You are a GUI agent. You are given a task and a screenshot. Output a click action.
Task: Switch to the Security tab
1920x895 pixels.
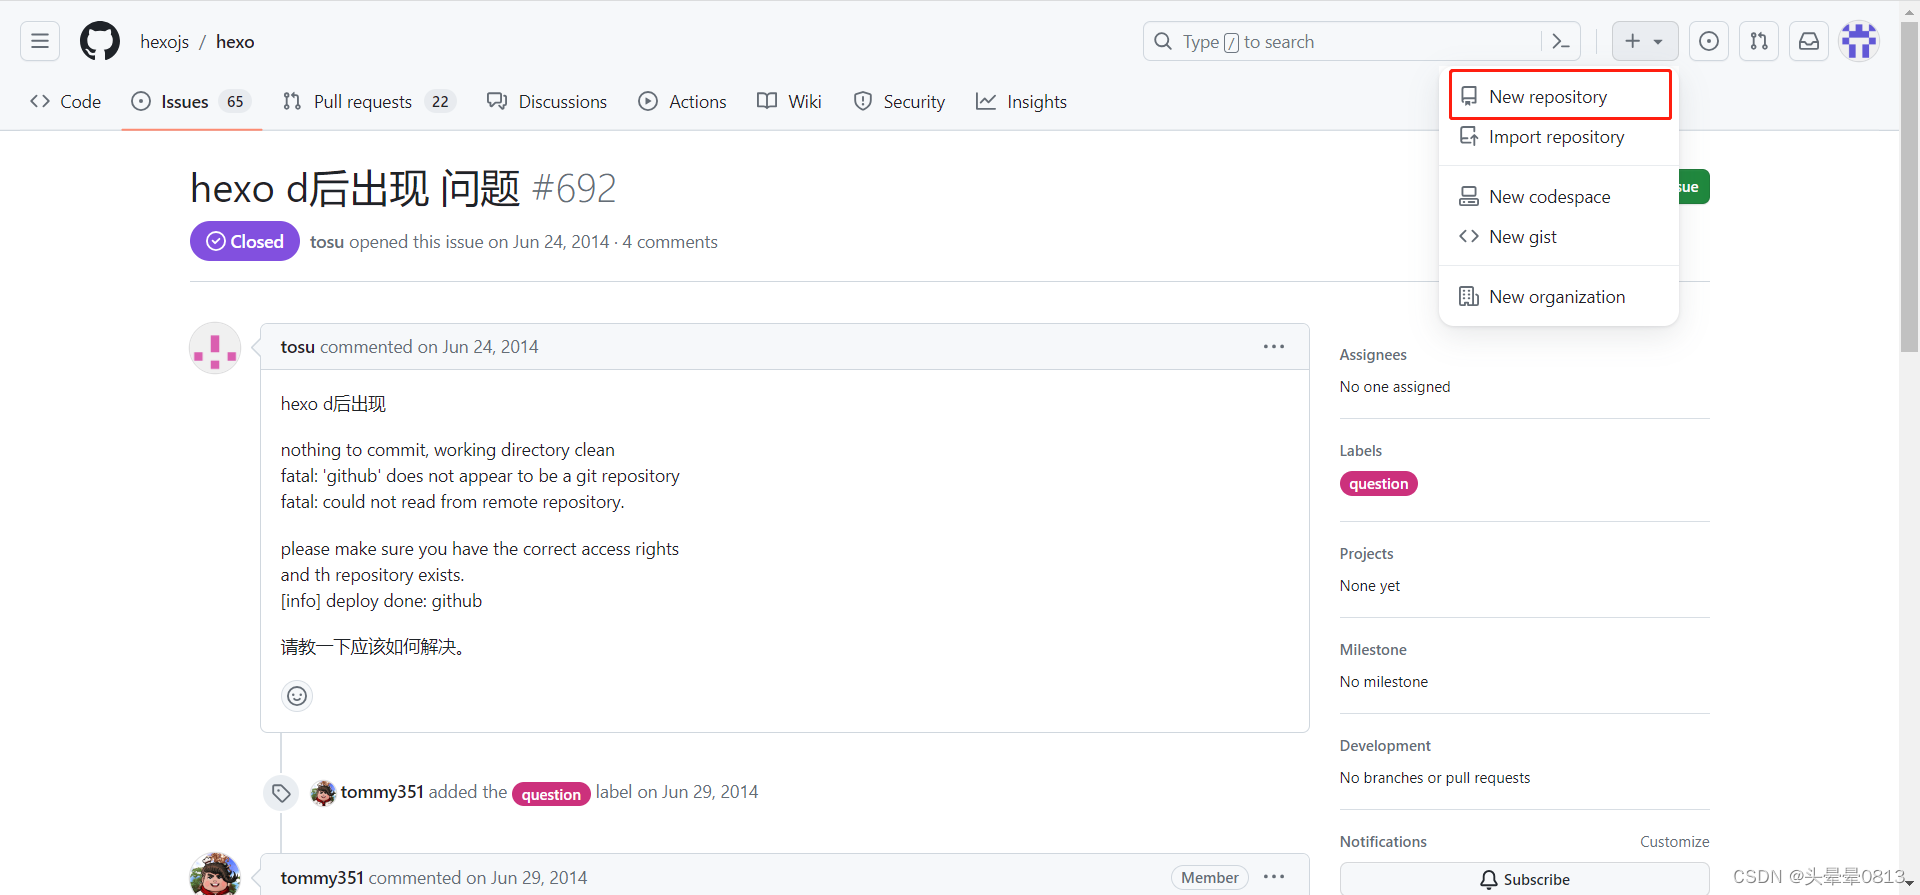899,101
